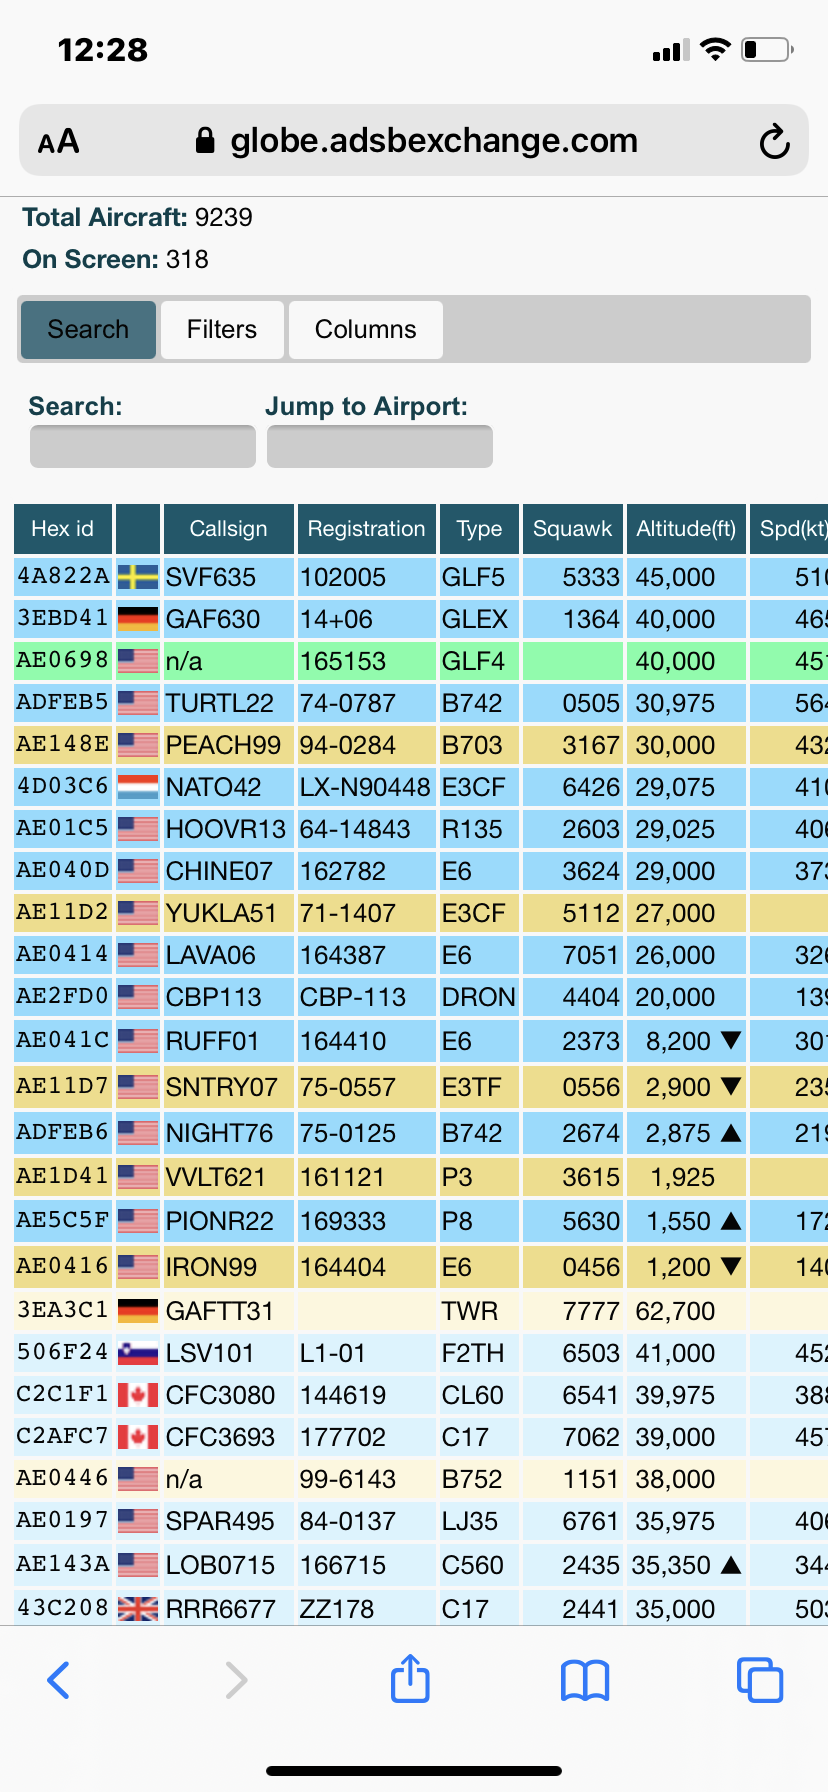This screenshot has height=1792, width=828.
Task: Tap the Safari forward arrow
Action: [x=236, y=1680]
